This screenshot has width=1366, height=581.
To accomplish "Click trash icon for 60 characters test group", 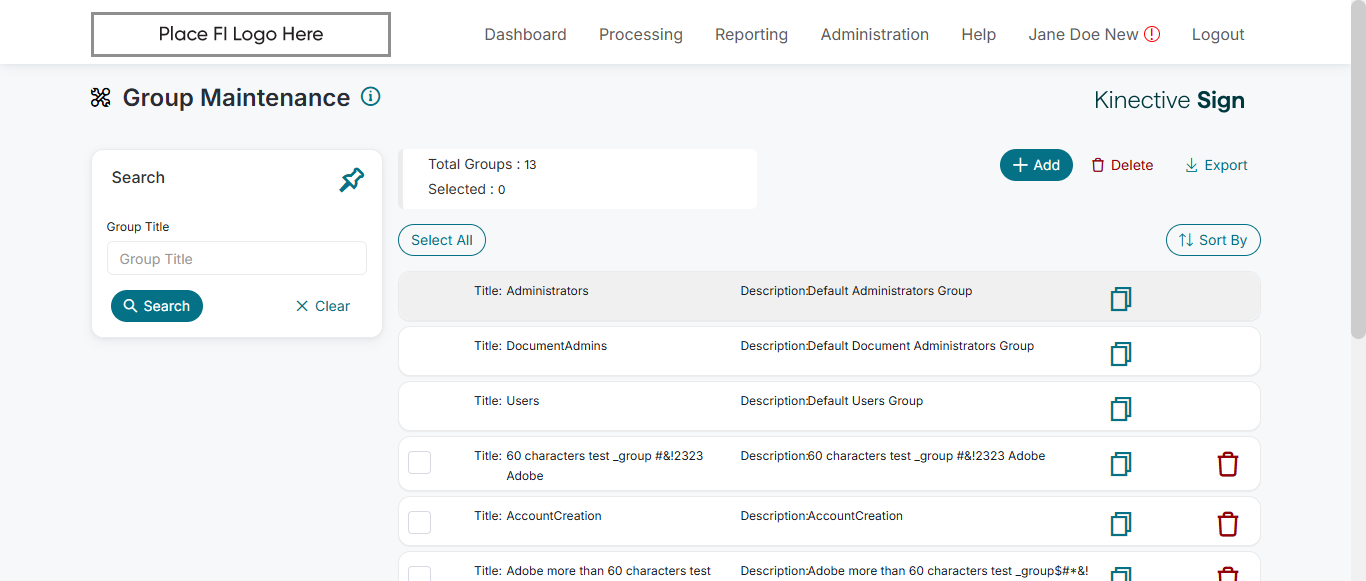I will (x=1227, y=464).
